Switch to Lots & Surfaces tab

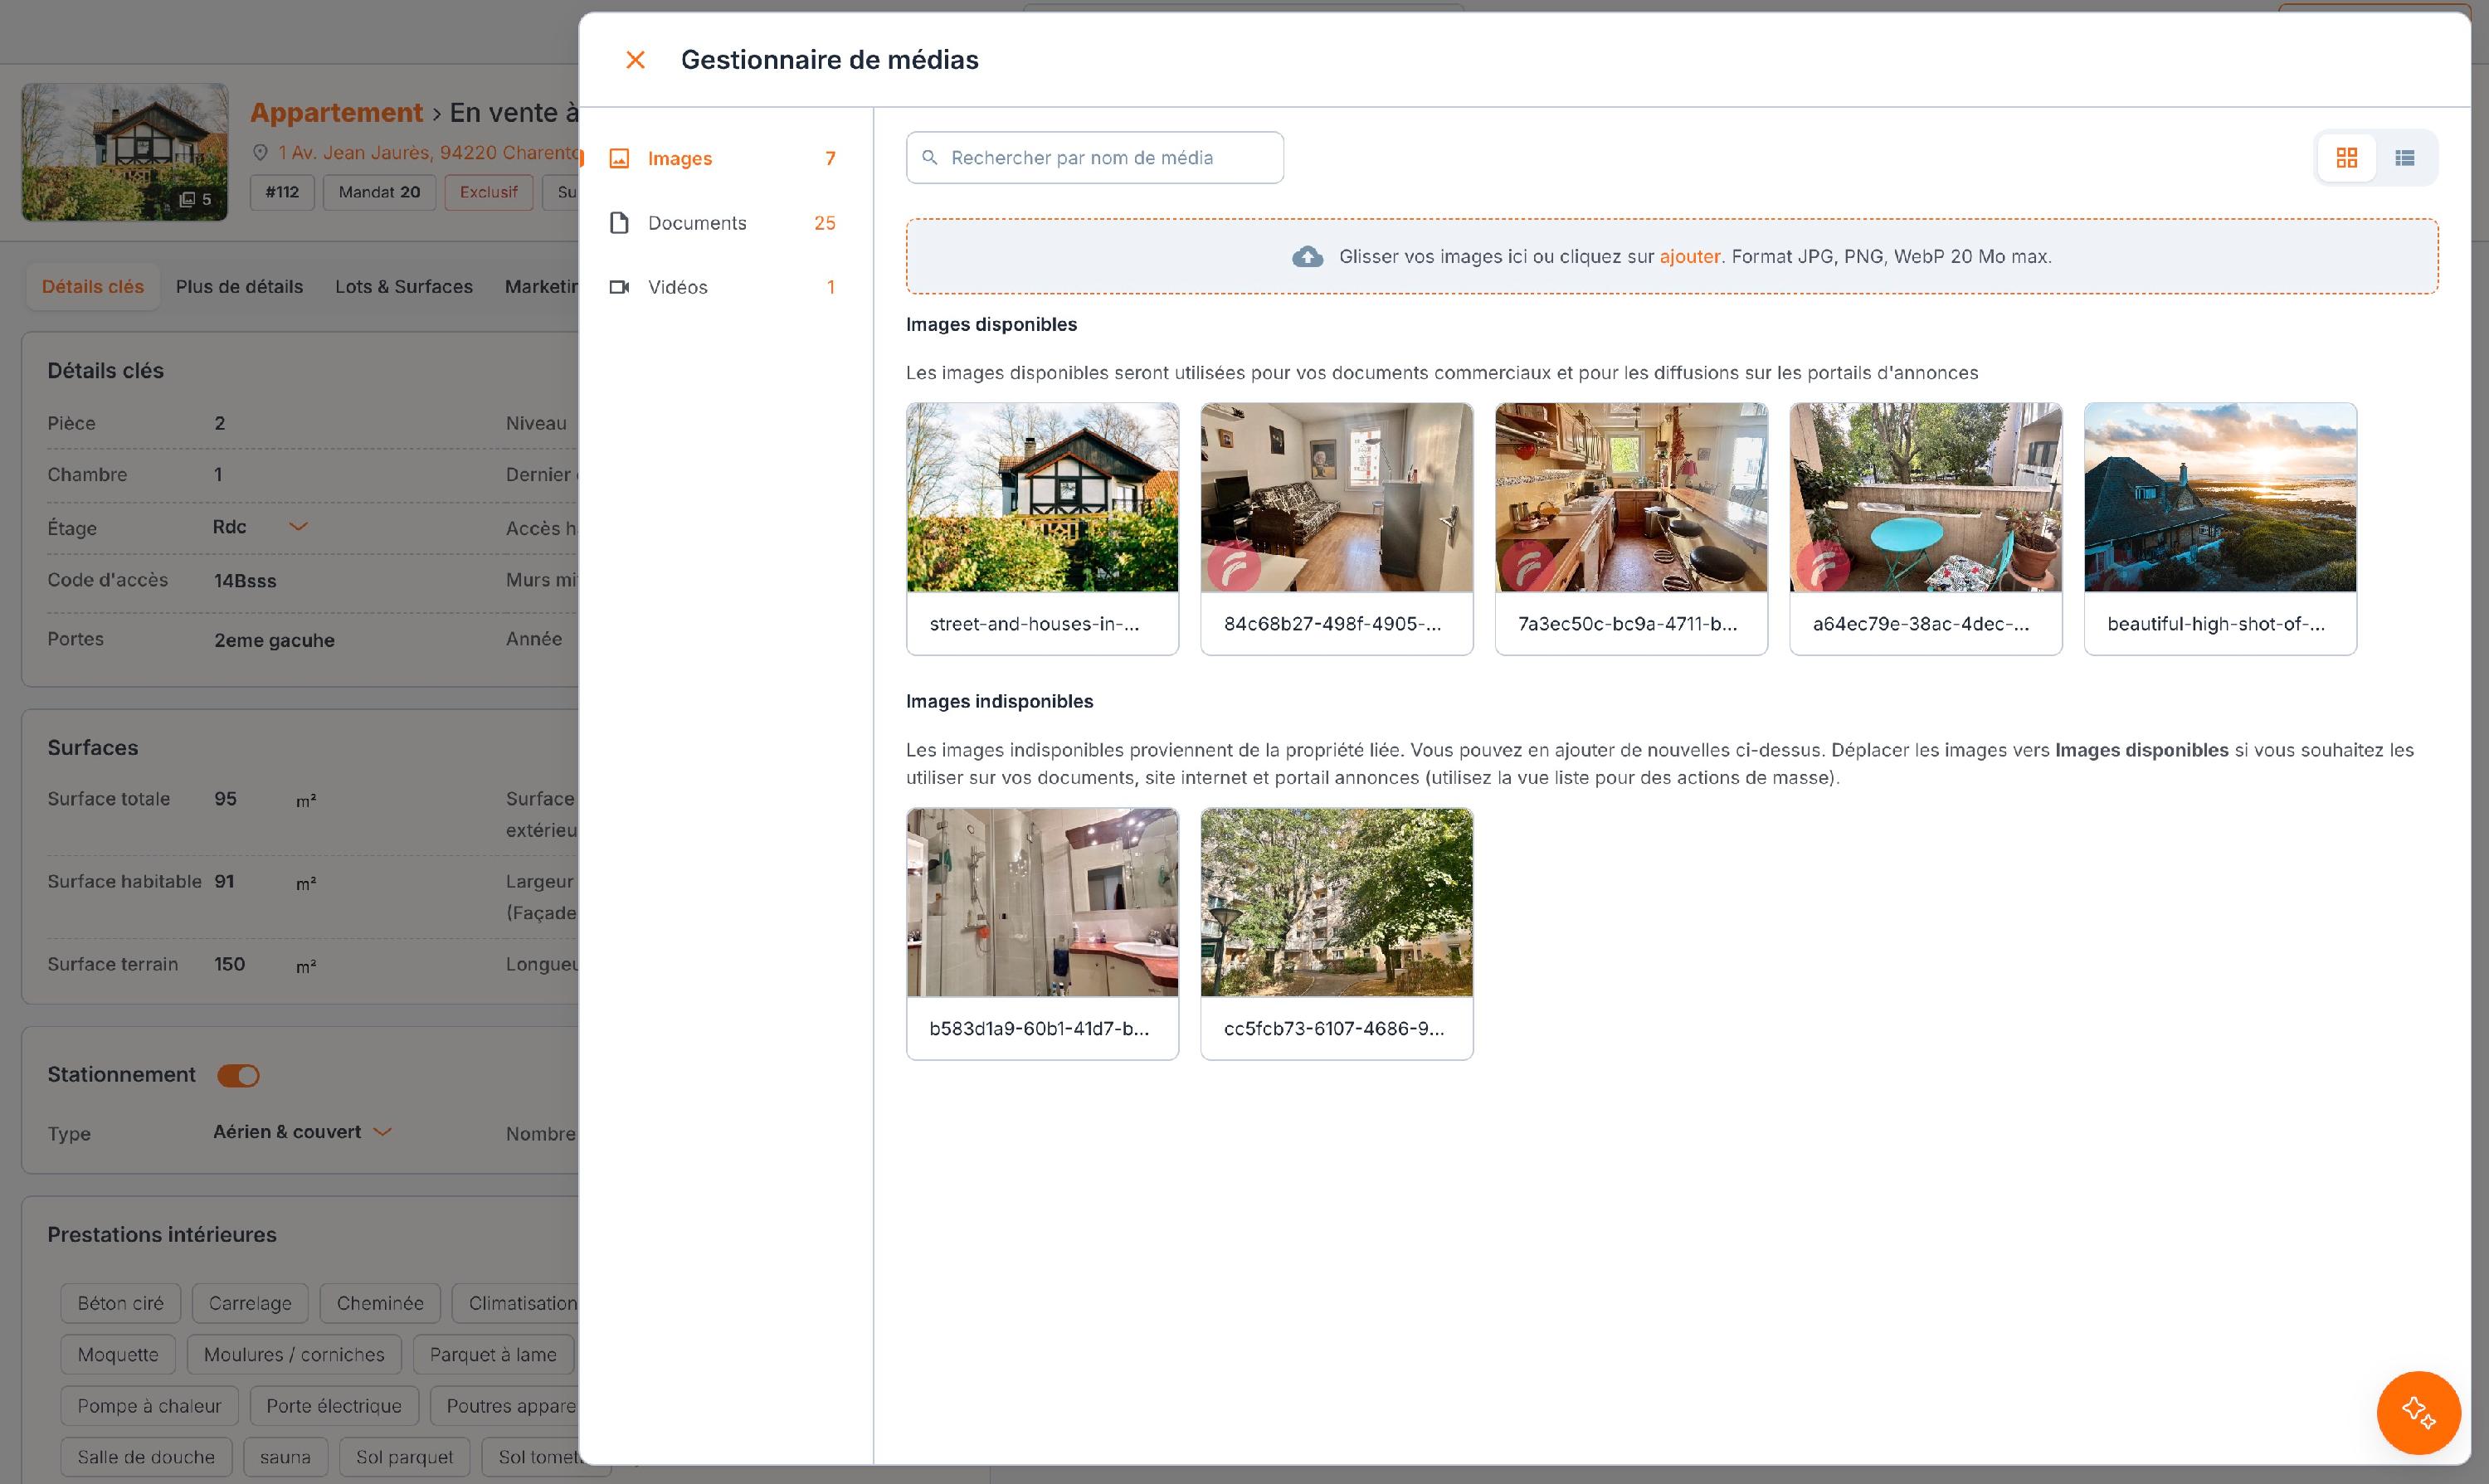pyautogui.click(x=404, y=287)
